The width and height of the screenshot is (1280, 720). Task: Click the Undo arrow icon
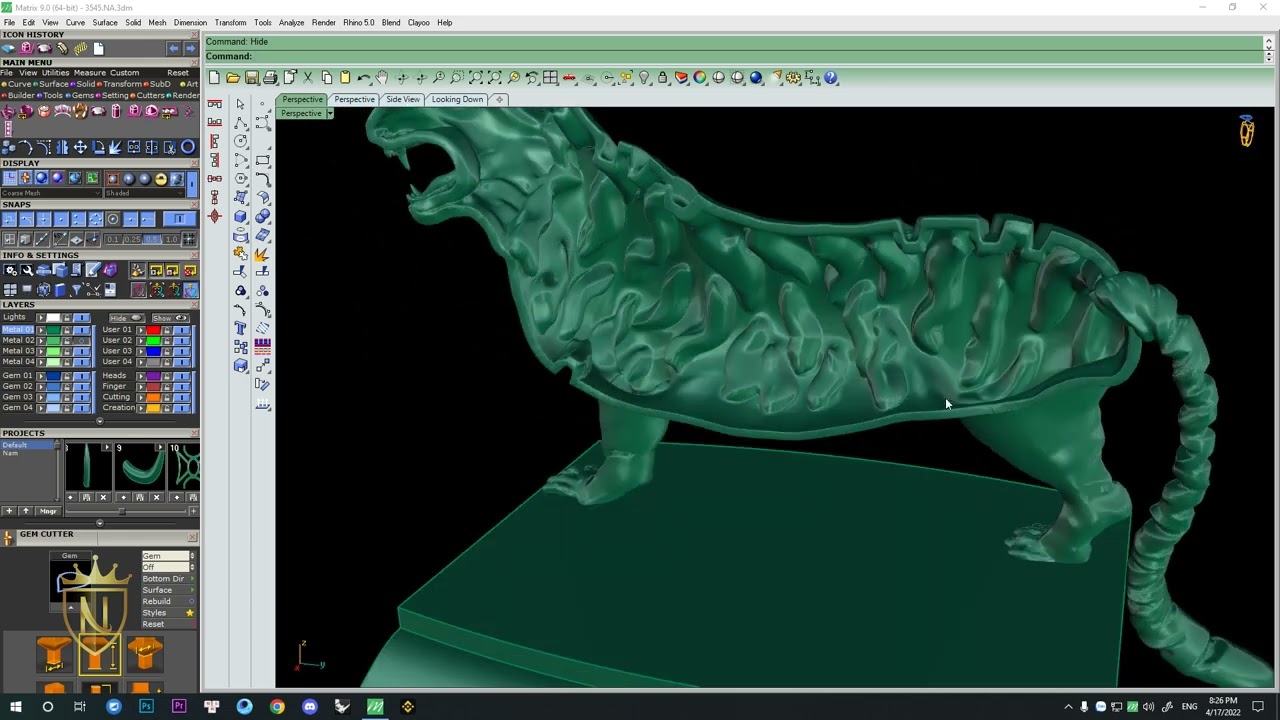(364, 78)
